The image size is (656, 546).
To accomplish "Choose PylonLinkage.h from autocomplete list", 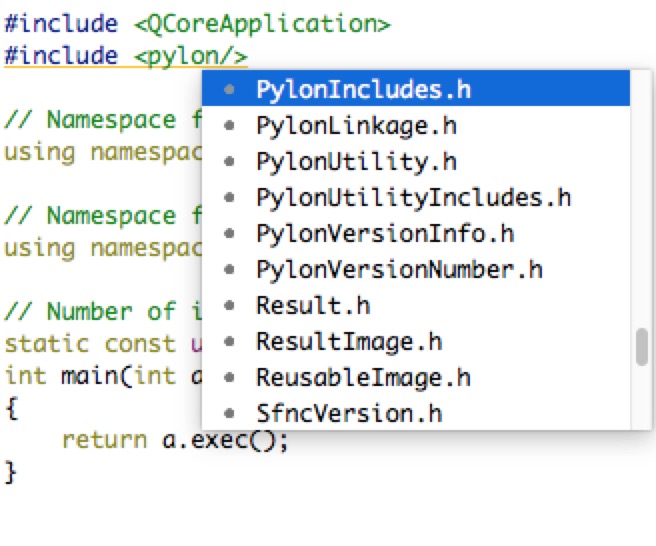I will (416, 125).
